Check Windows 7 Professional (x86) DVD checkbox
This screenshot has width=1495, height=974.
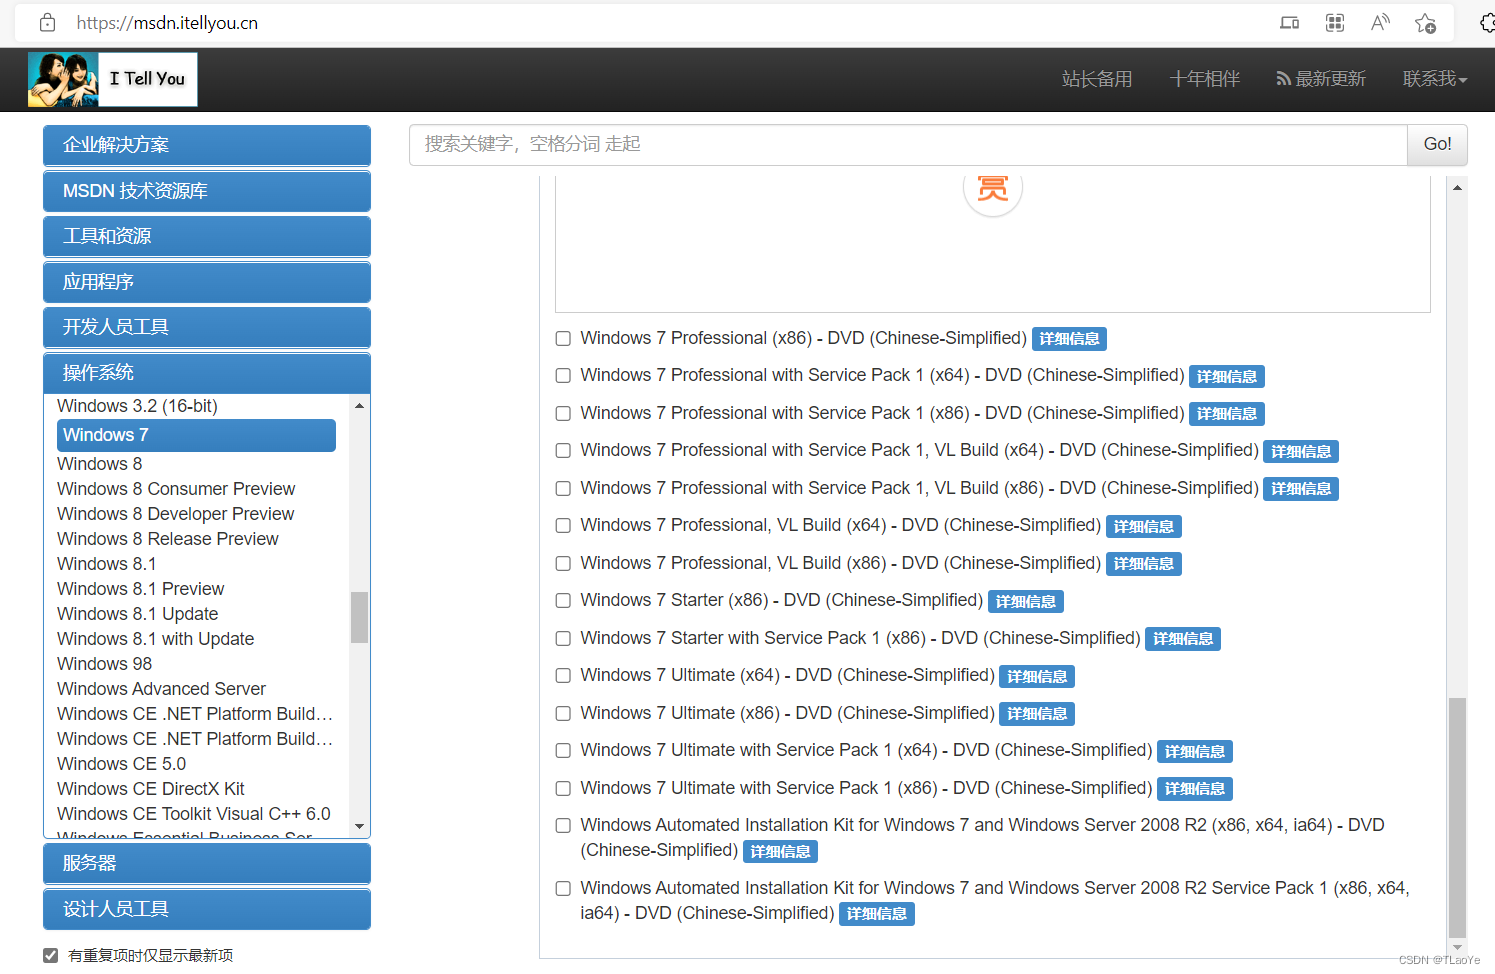pos(563,339)
